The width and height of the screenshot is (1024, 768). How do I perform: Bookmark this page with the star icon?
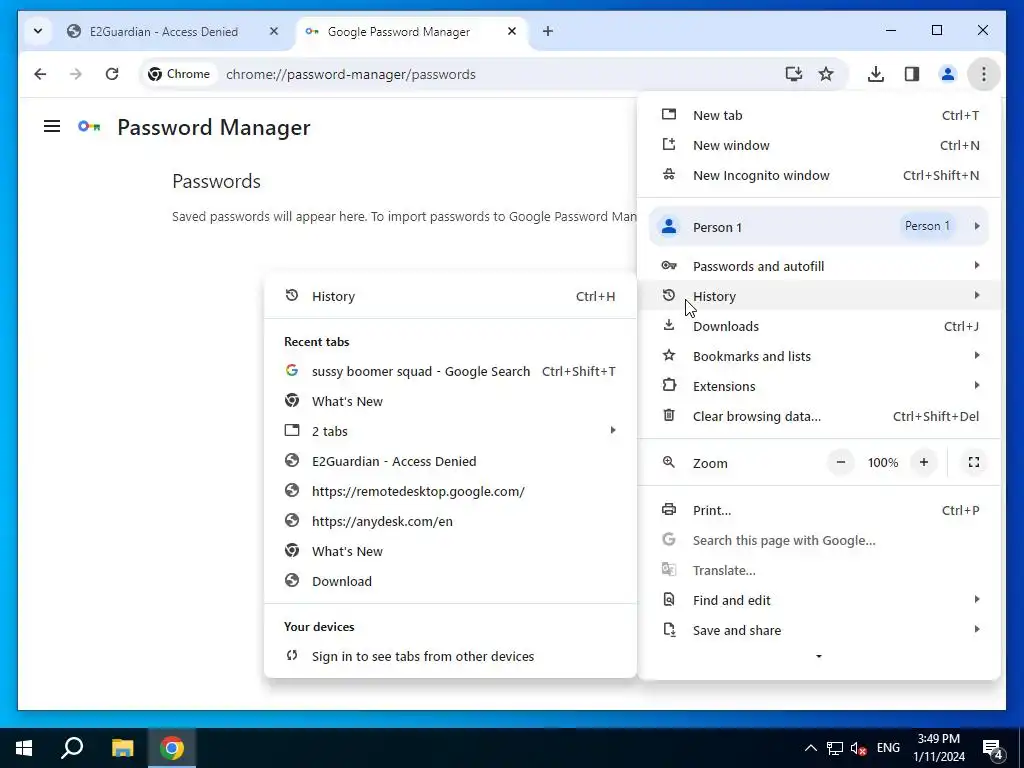[x=826, y=74]
